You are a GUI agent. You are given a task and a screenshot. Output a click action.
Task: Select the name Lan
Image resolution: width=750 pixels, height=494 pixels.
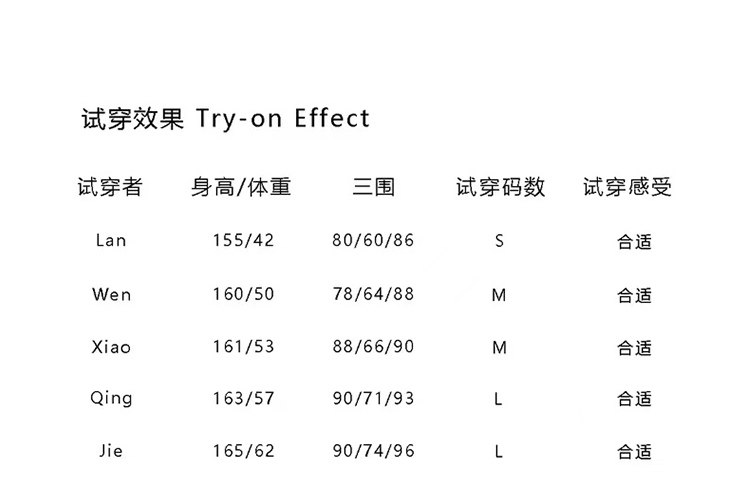tap(111, 241)
